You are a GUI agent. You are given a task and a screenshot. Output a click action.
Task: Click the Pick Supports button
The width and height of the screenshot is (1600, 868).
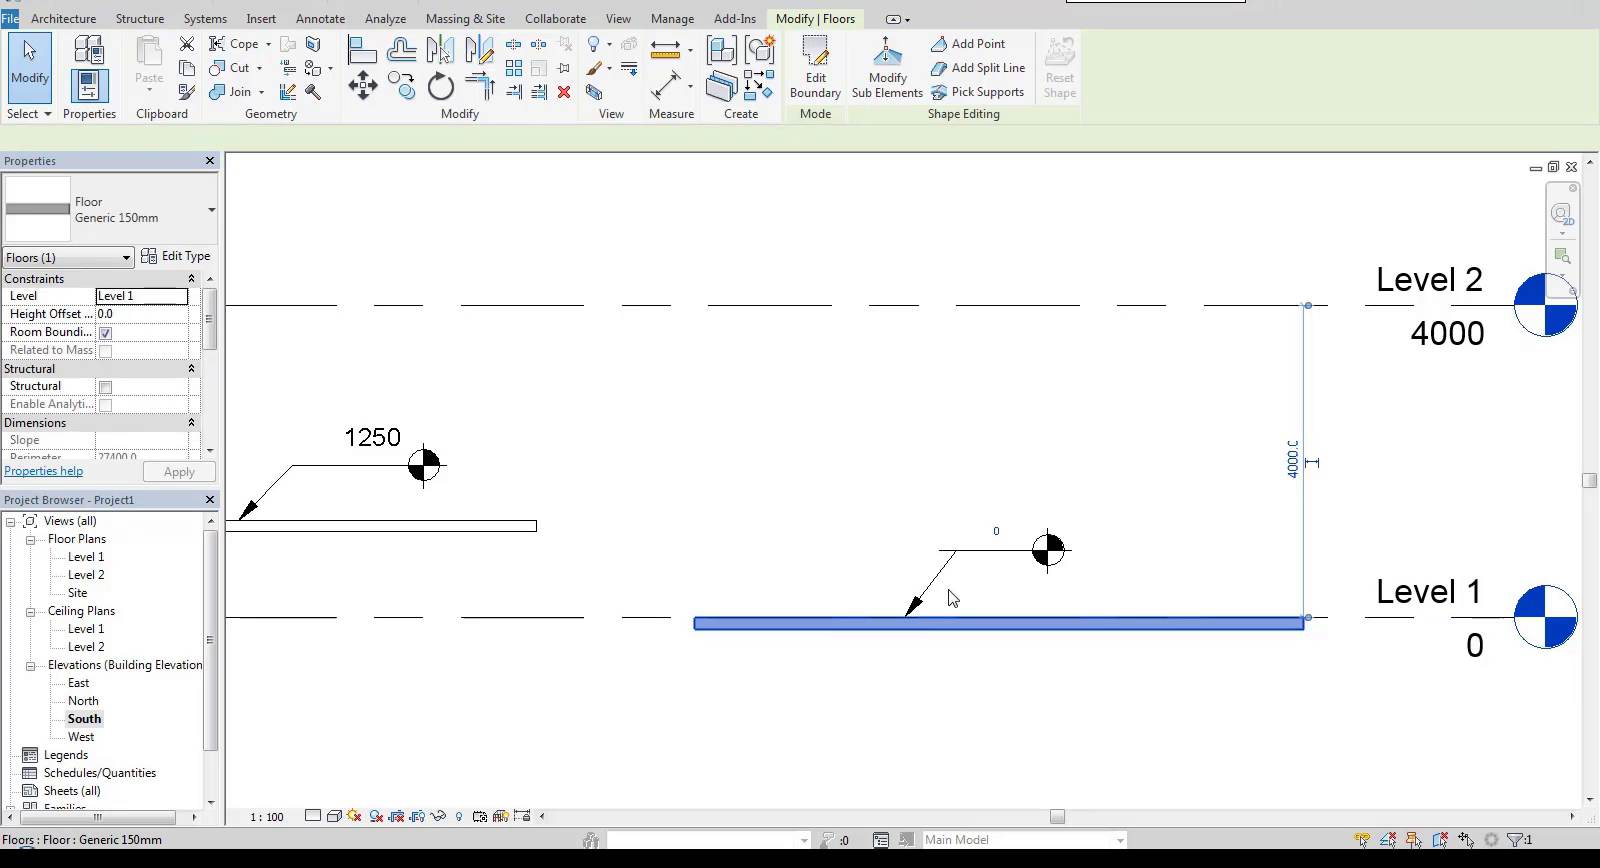(977, 92)
